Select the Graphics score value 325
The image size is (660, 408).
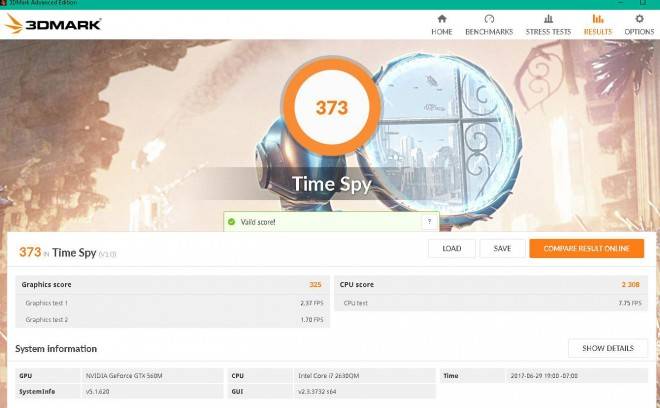point(315,285)
